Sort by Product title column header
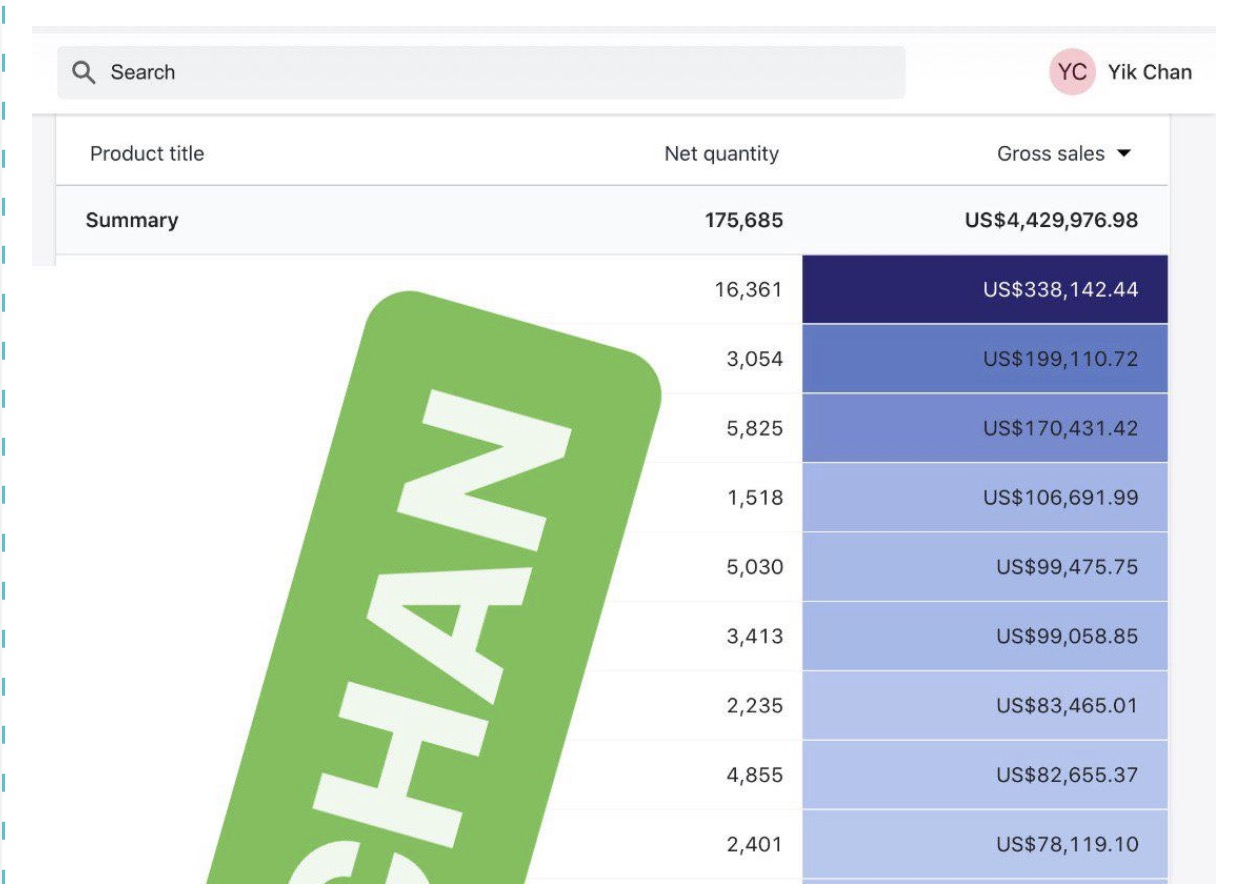This screenshot has height=884, width=1242. (x=147, y=154)
